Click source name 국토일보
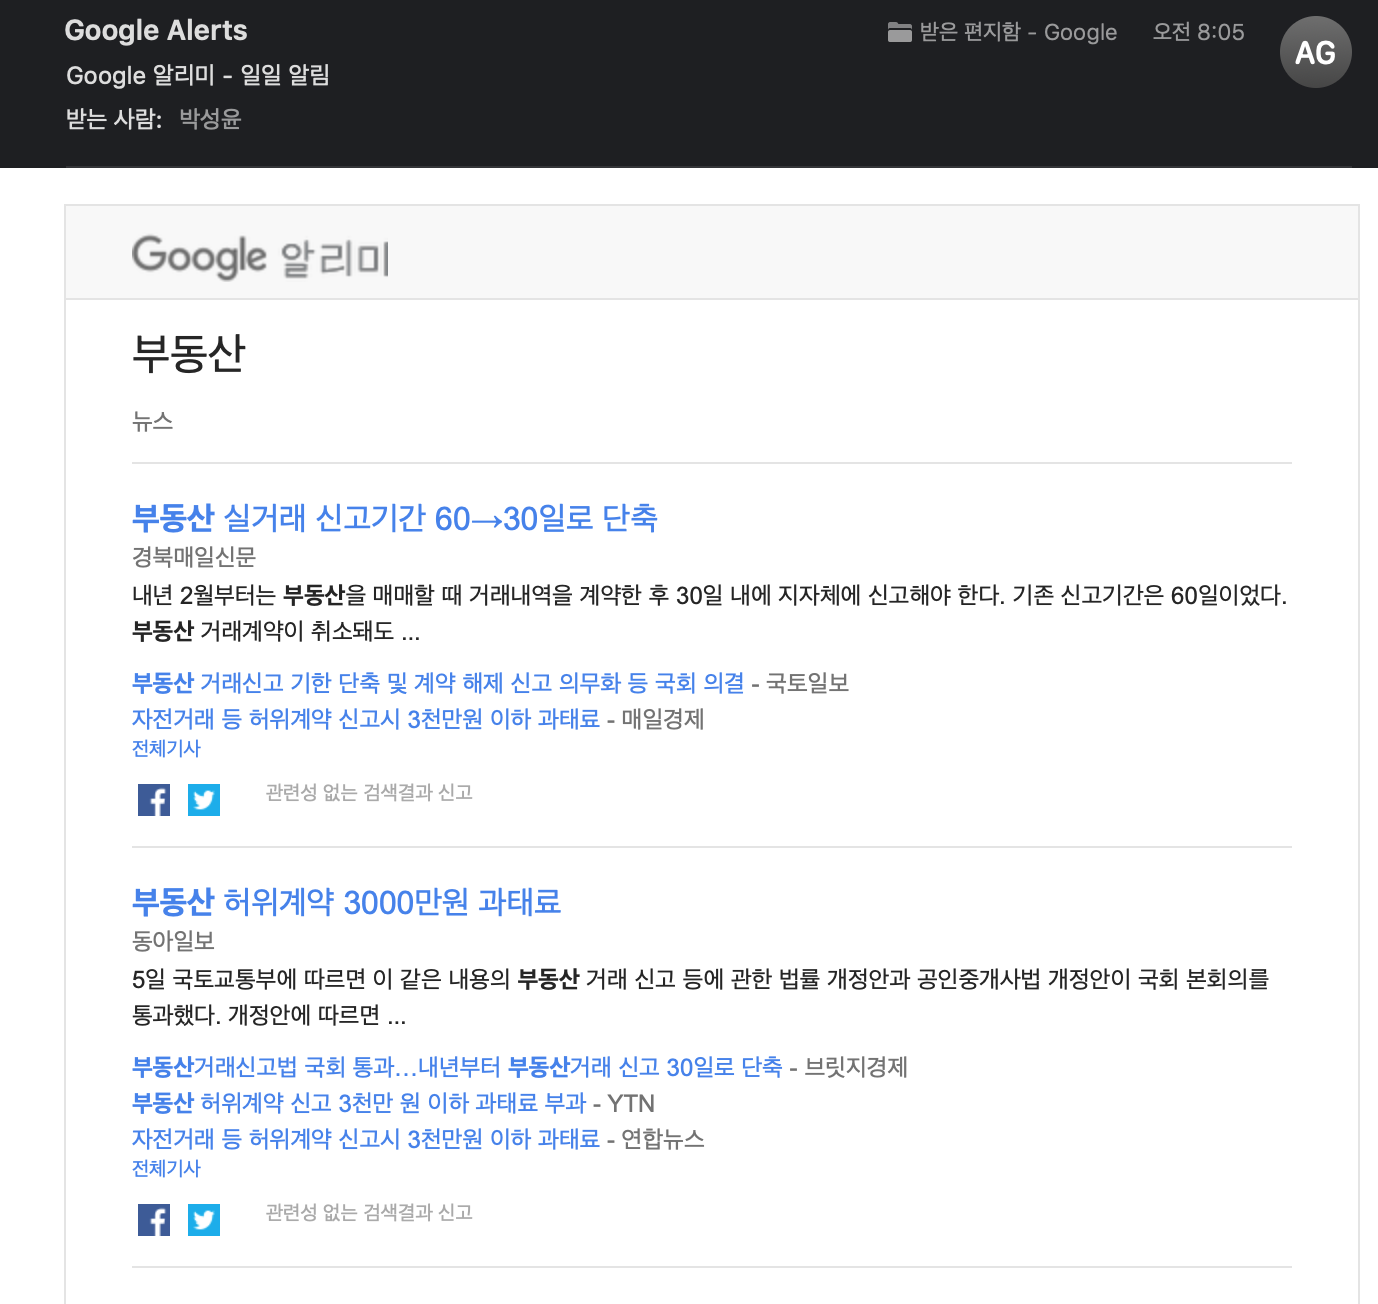The image size is (1378, 1304). [x=807, y=683]
